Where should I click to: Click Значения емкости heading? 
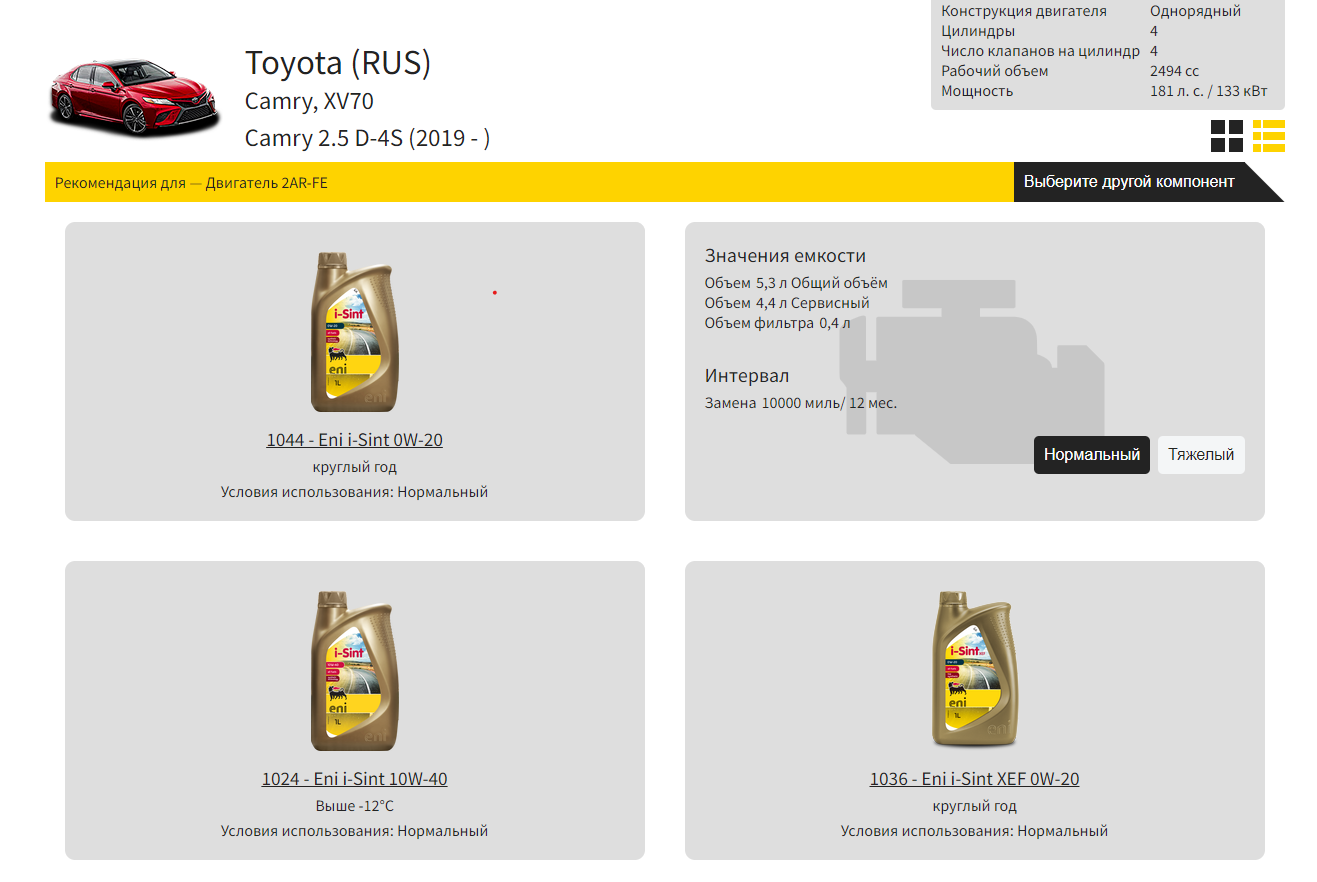(x=785, y=256)
